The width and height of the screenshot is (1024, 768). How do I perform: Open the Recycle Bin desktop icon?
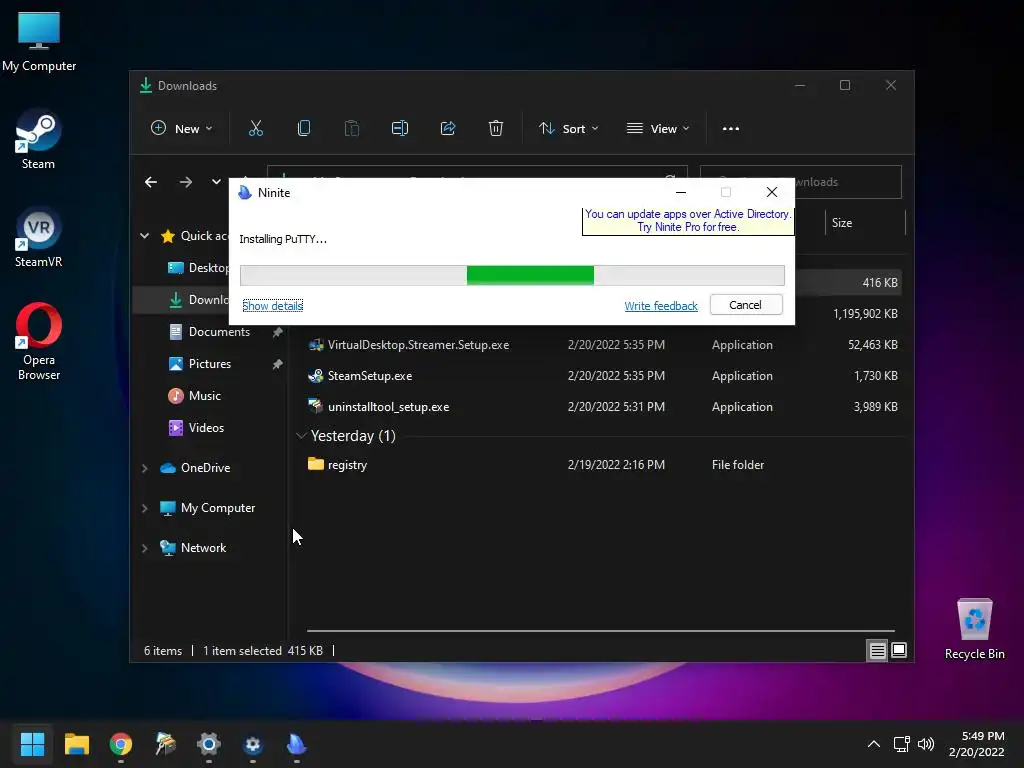click(974, 630)
